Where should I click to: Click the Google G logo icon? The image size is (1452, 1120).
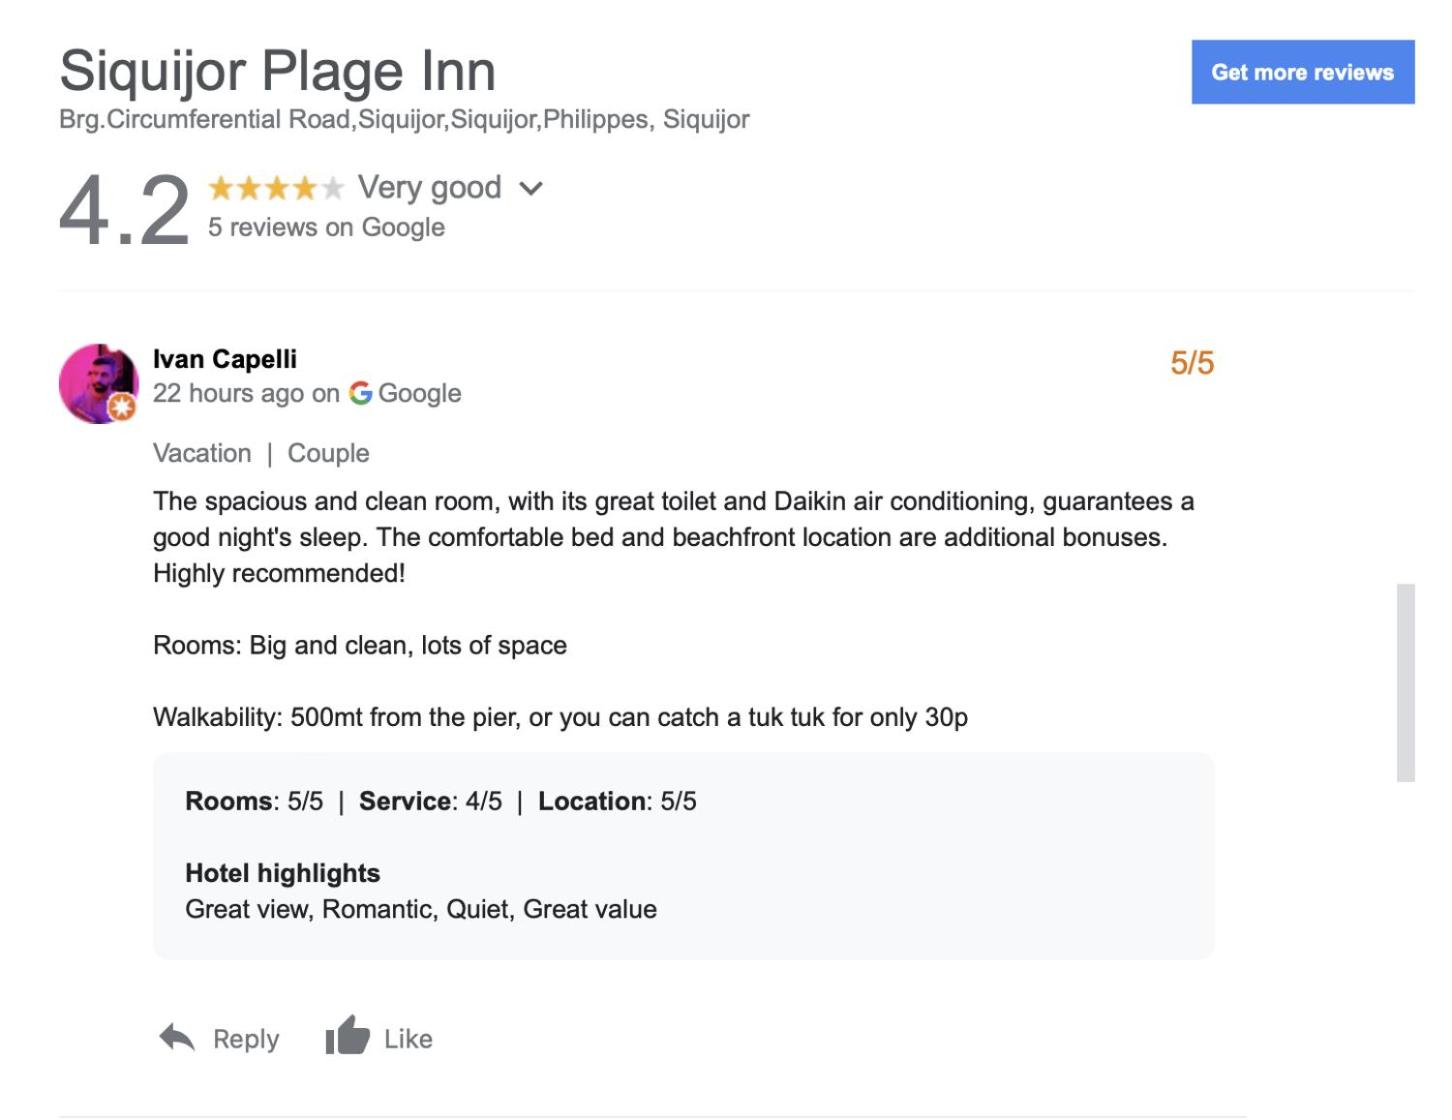360,393
